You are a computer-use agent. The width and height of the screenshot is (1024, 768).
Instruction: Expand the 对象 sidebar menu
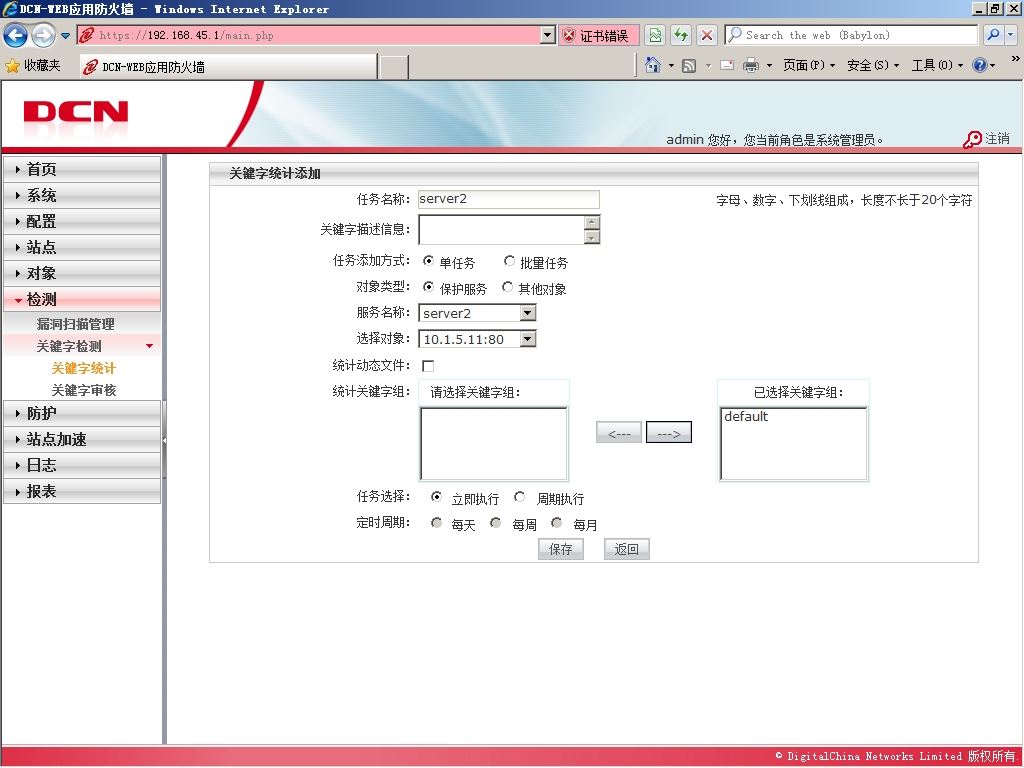pos(82,274)
